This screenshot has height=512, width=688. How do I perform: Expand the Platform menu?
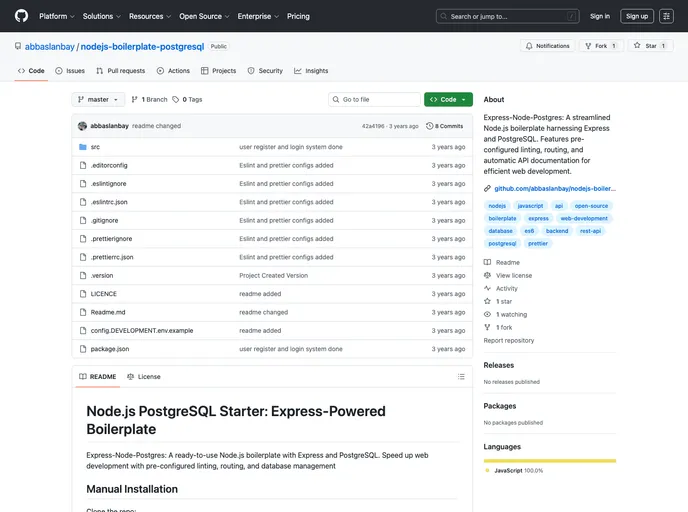tap(56, 16)
